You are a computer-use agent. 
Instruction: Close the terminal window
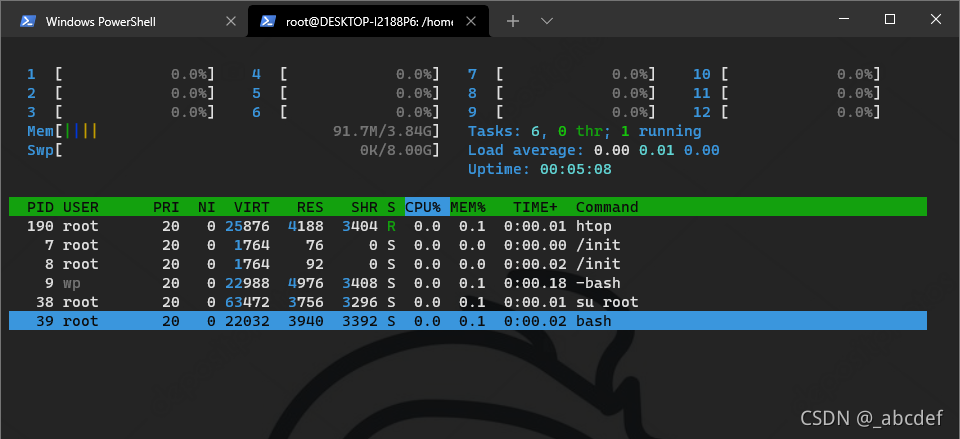(936, 20)
